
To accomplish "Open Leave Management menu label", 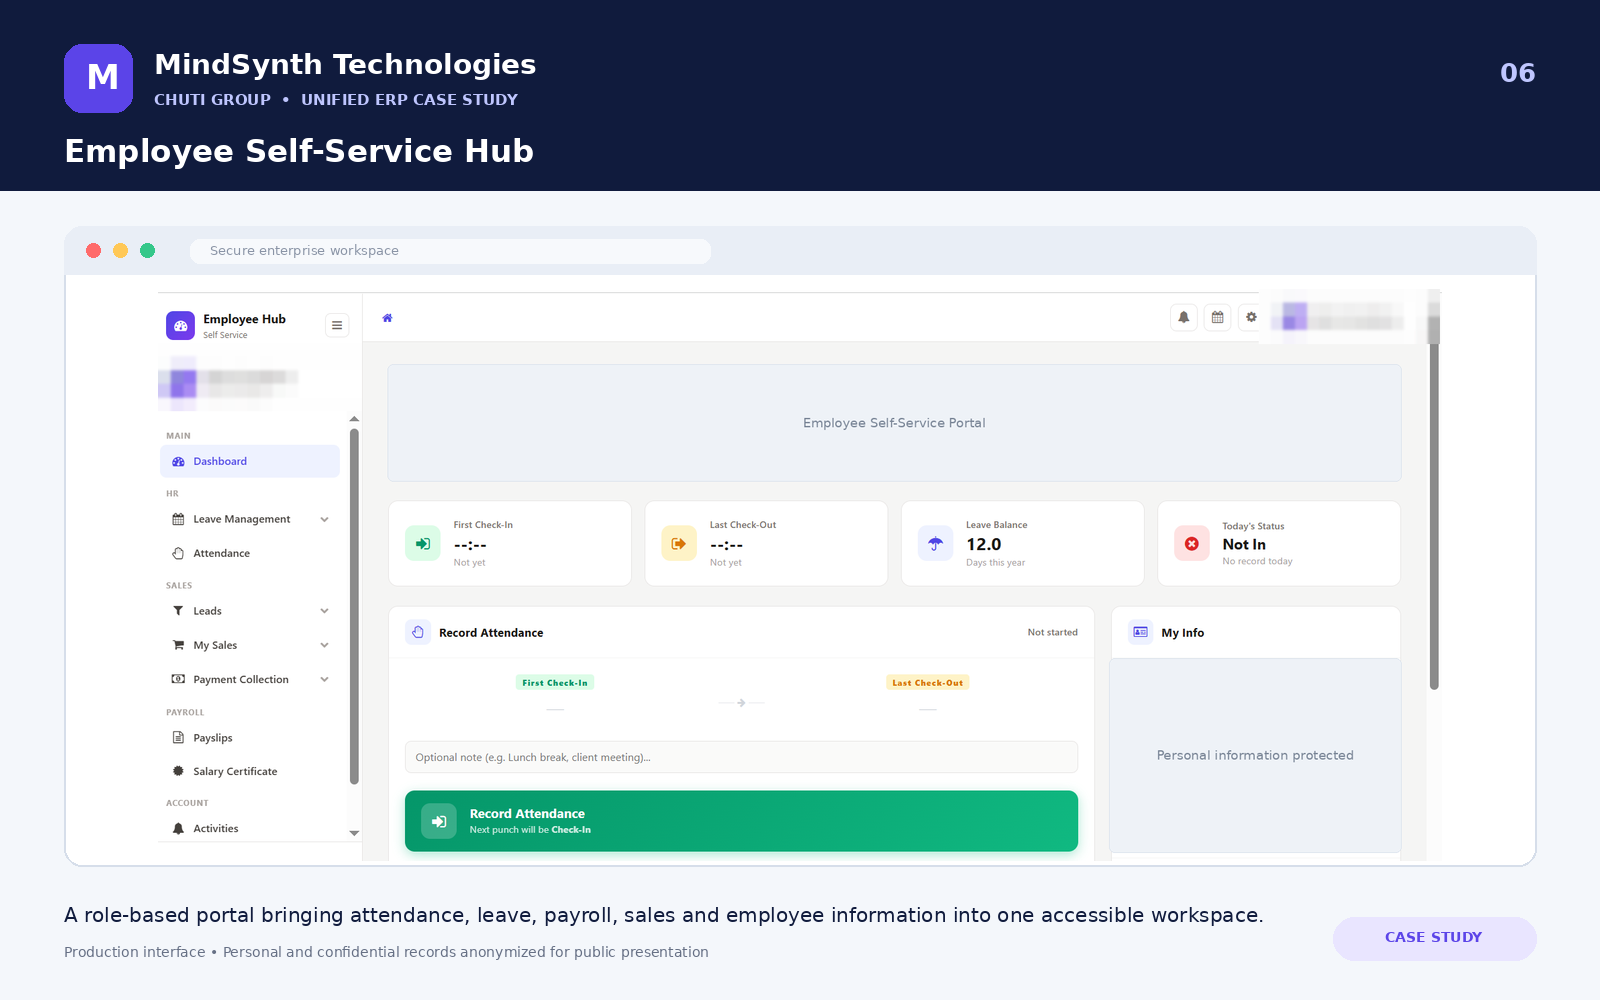I will [x=242, y=520].
